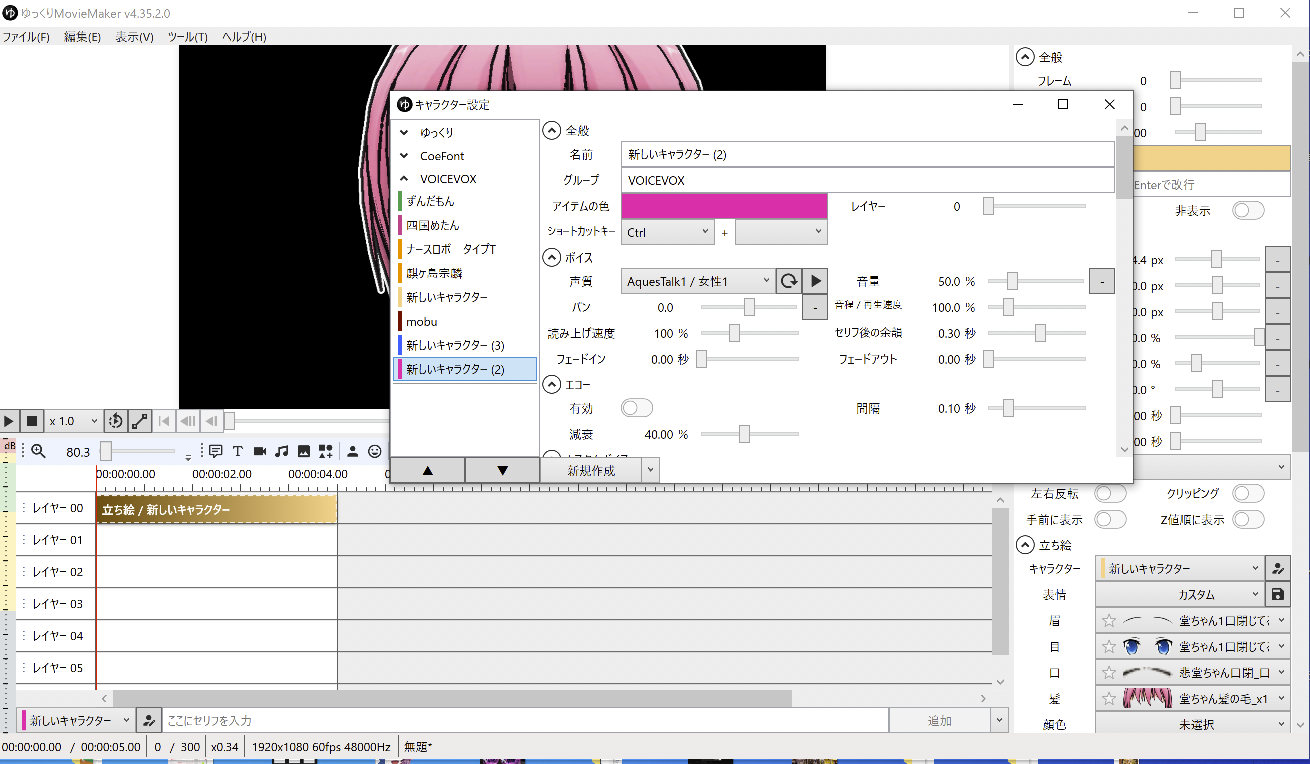Click the voice reload icon beside AquesTalk1
Viewport: 1310px width, 764px height.
tap(789, 282)
